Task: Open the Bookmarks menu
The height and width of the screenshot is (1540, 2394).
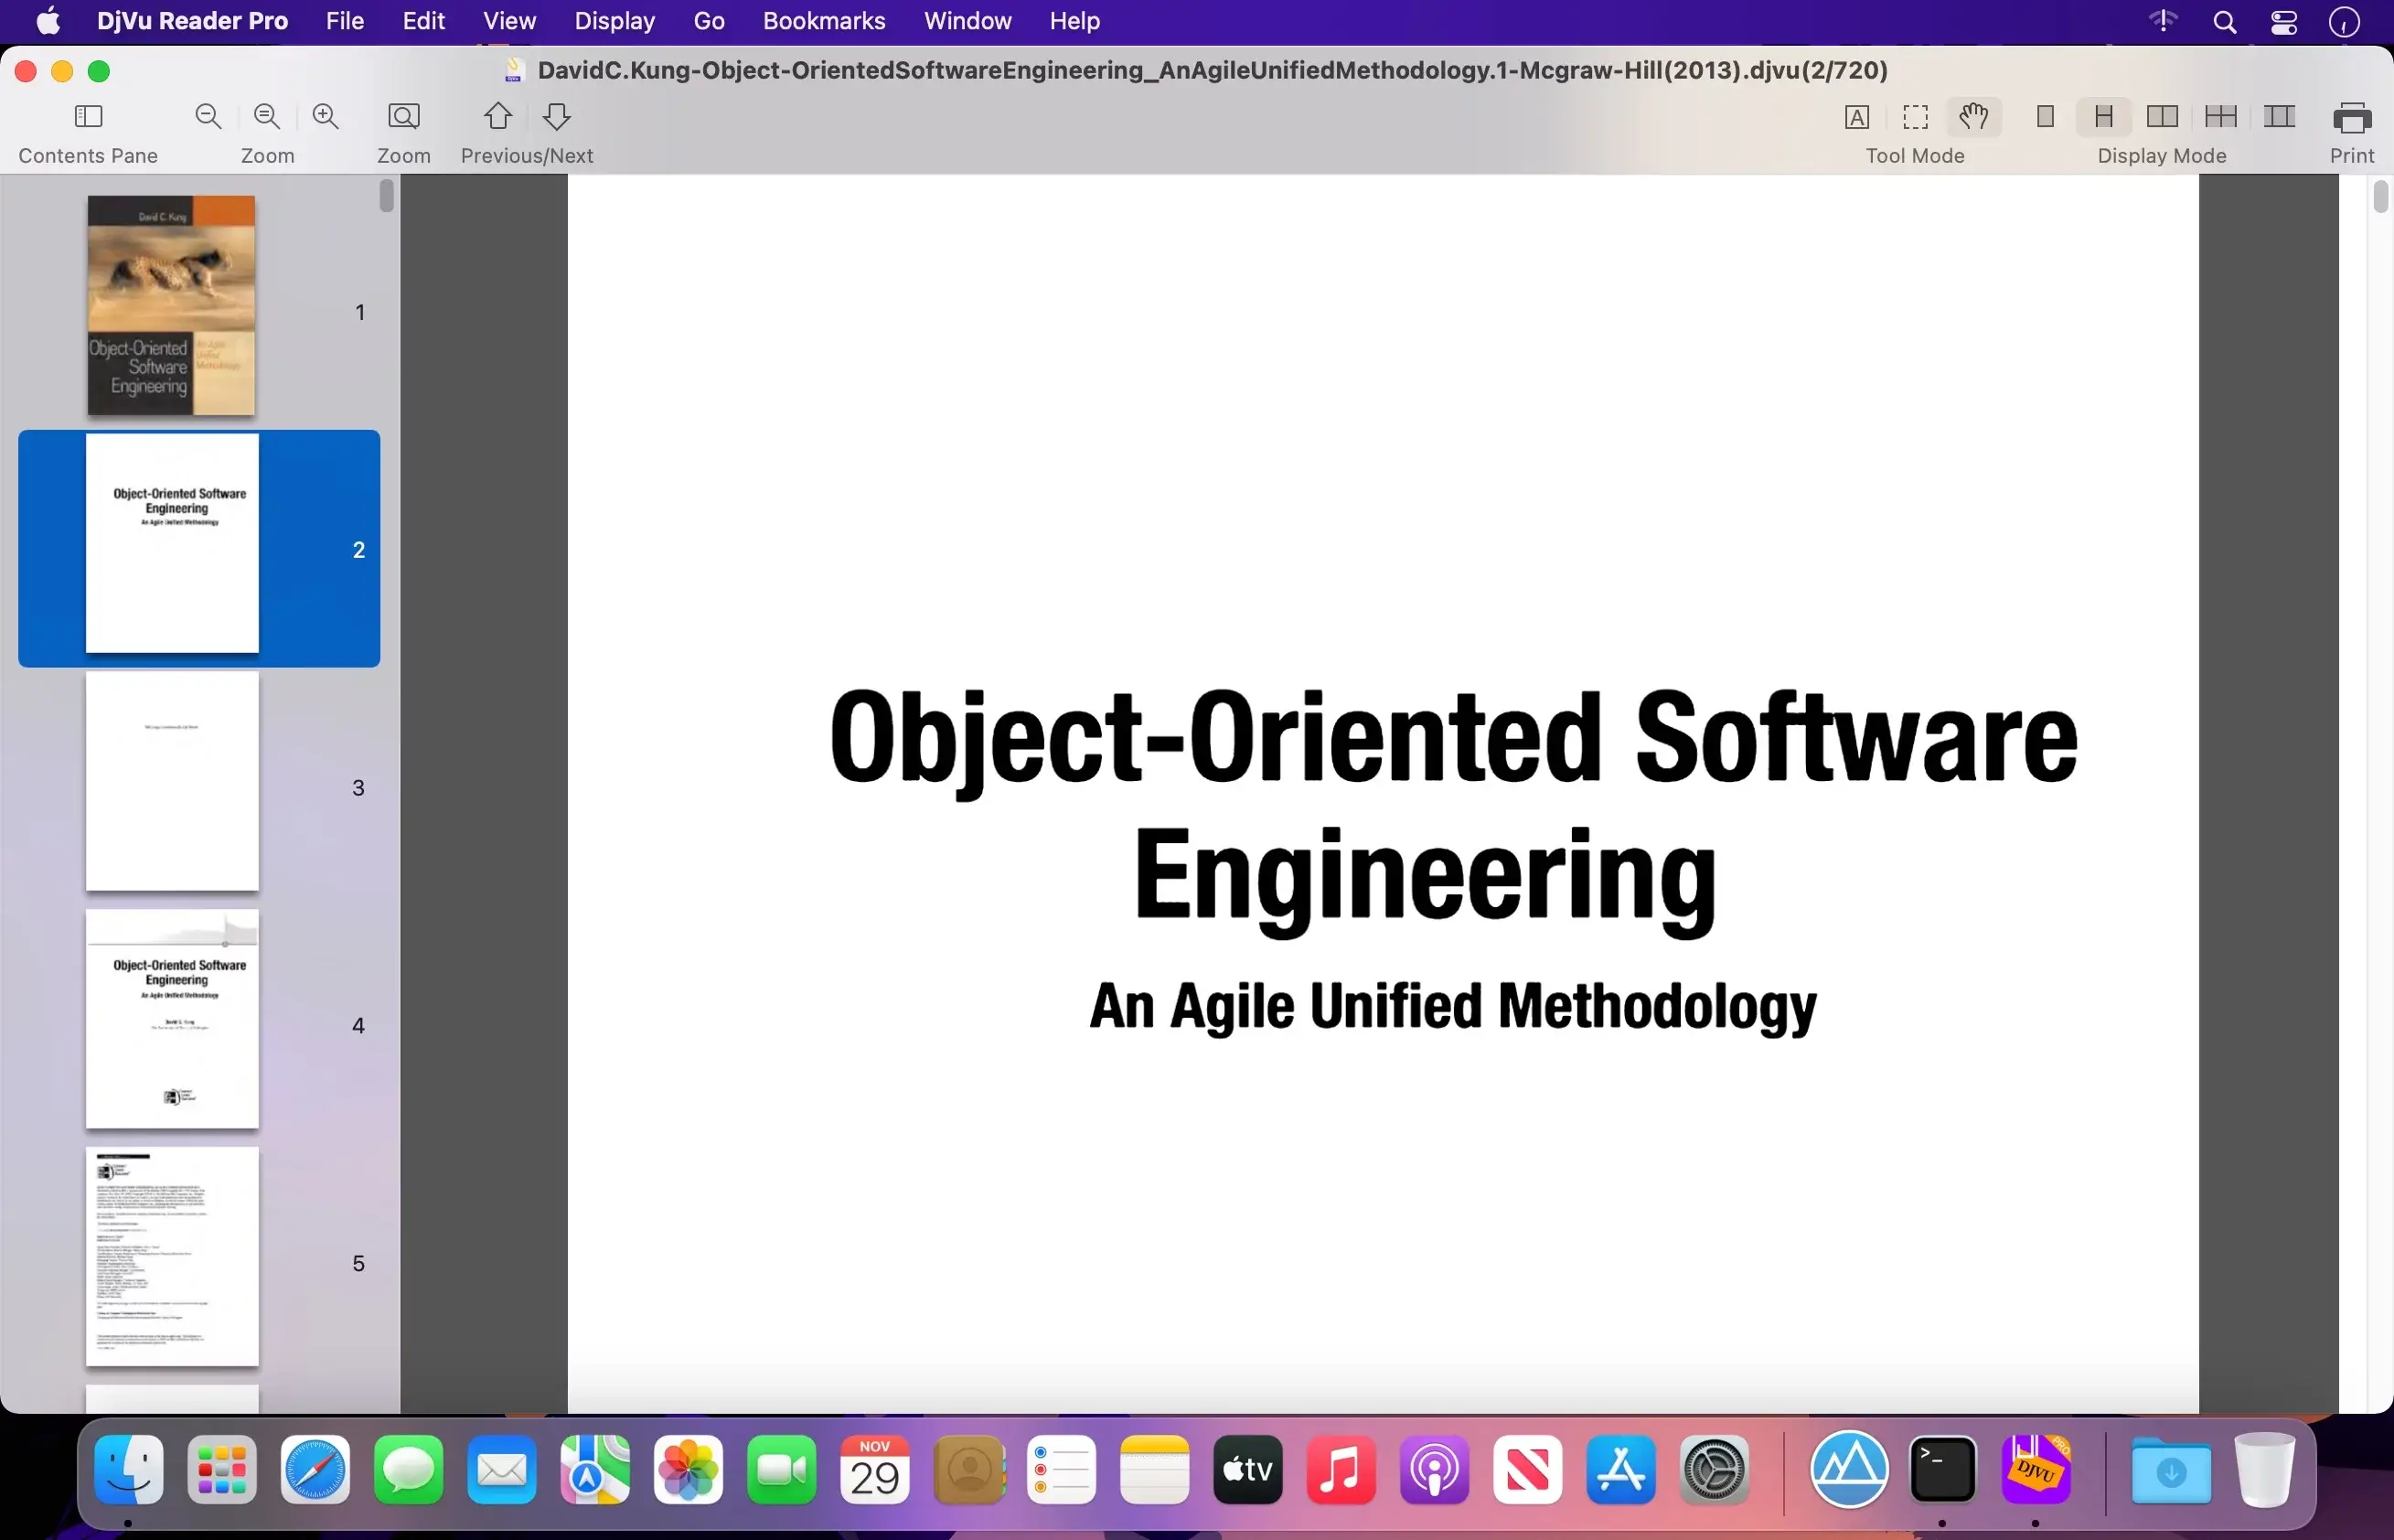Action: (824, 21)
